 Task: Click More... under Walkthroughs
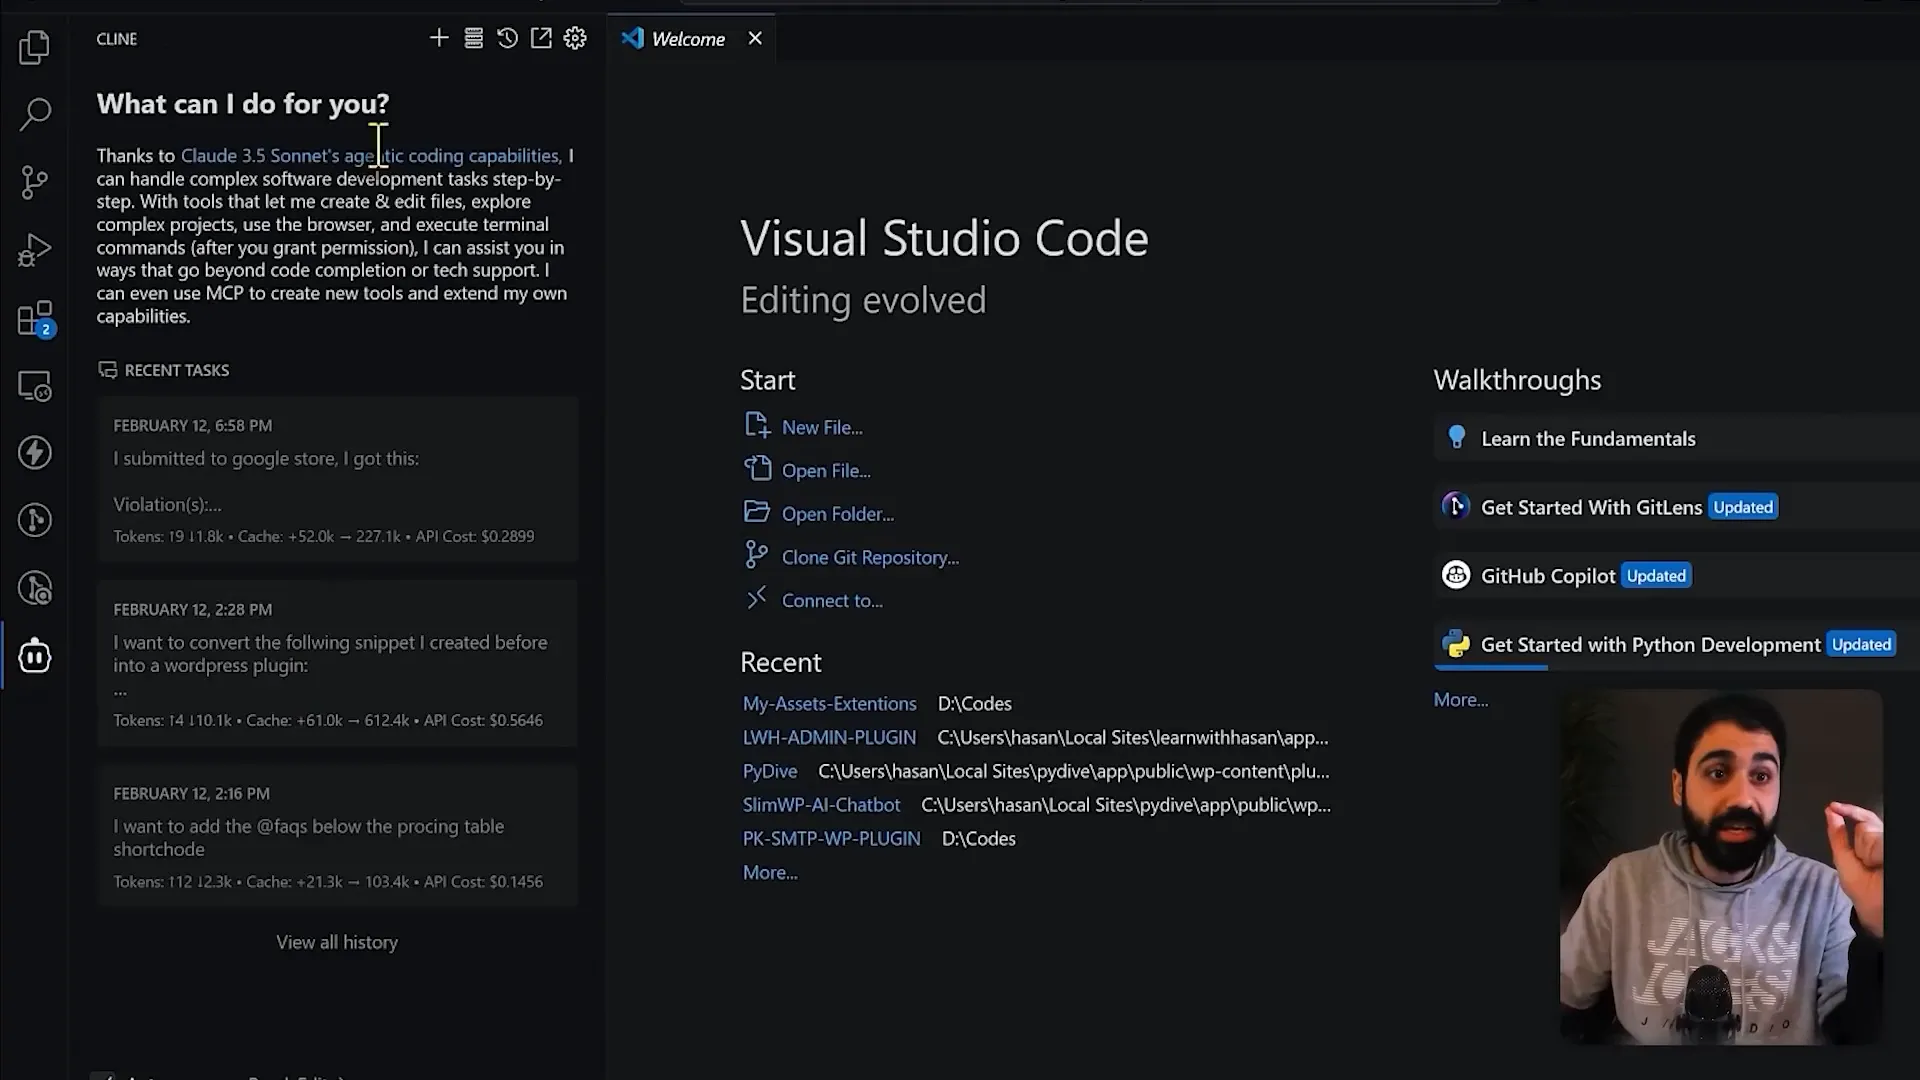pos(1461,700)
